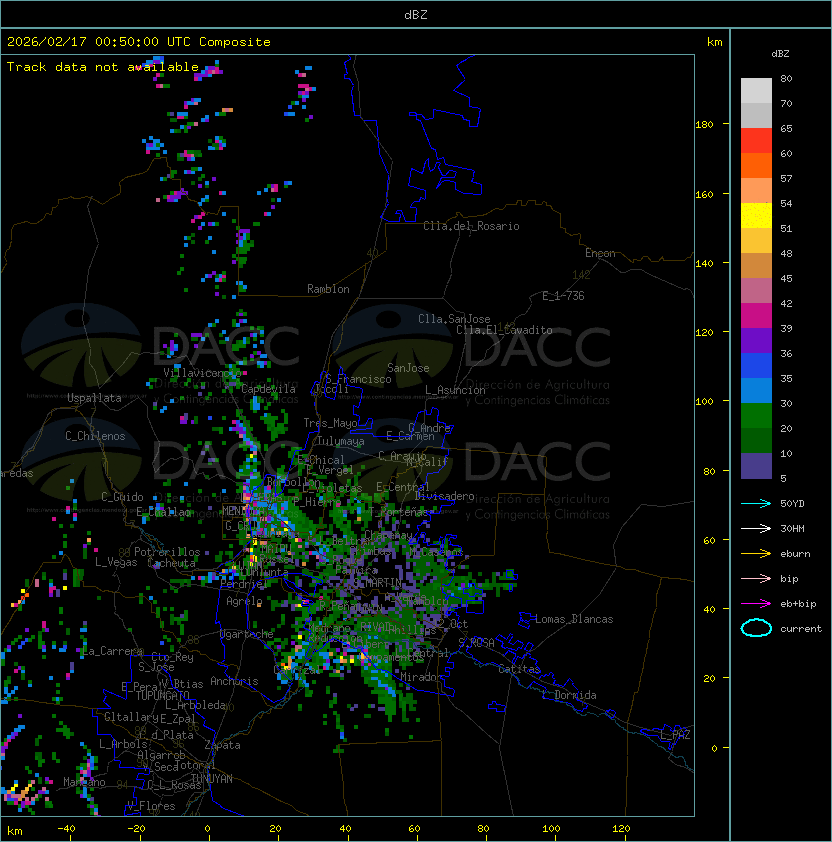Click the 'Tres_Mayo' map label

pos(330,423)
